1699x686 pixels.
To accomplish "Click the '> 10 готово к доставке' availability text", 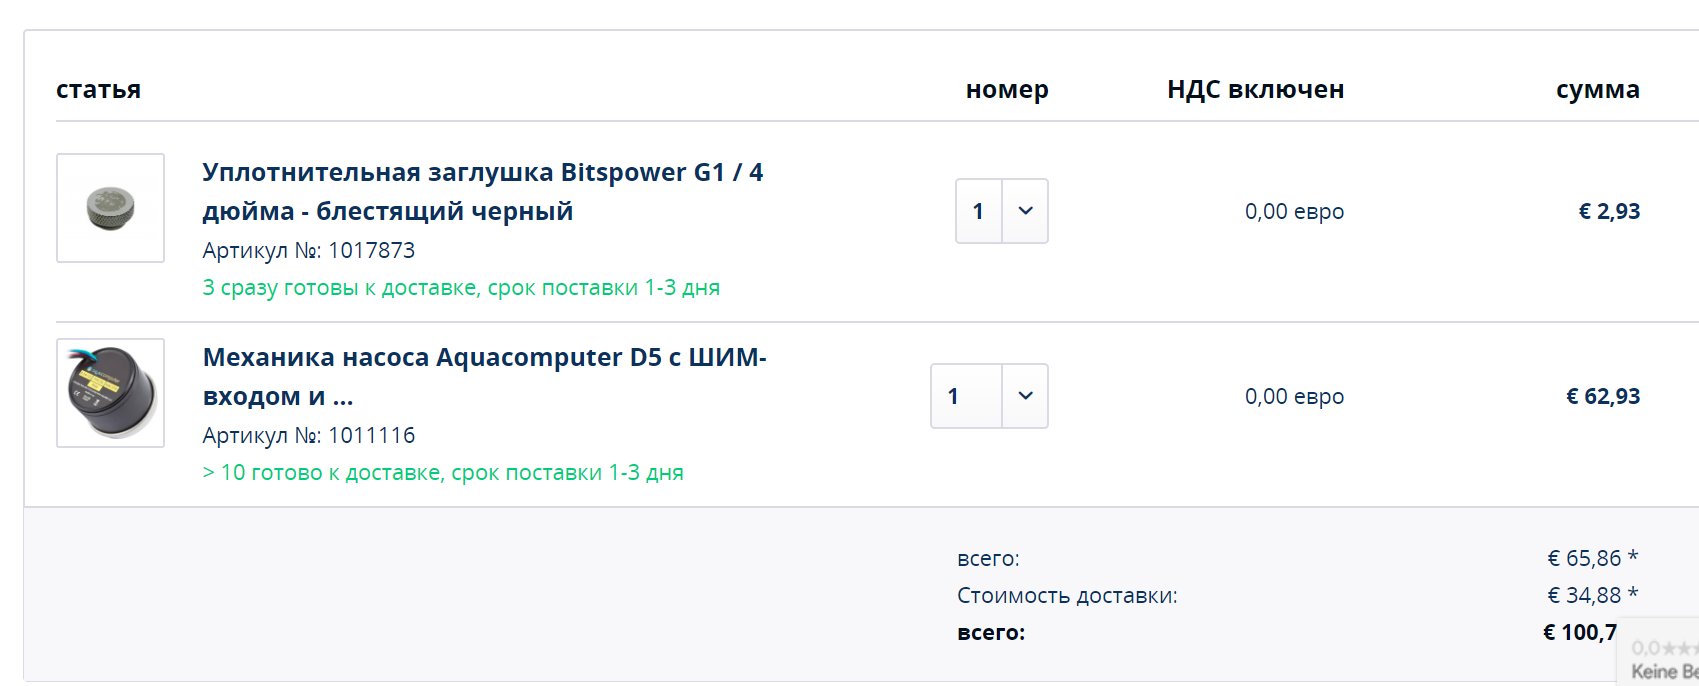I will click(443, 473).
